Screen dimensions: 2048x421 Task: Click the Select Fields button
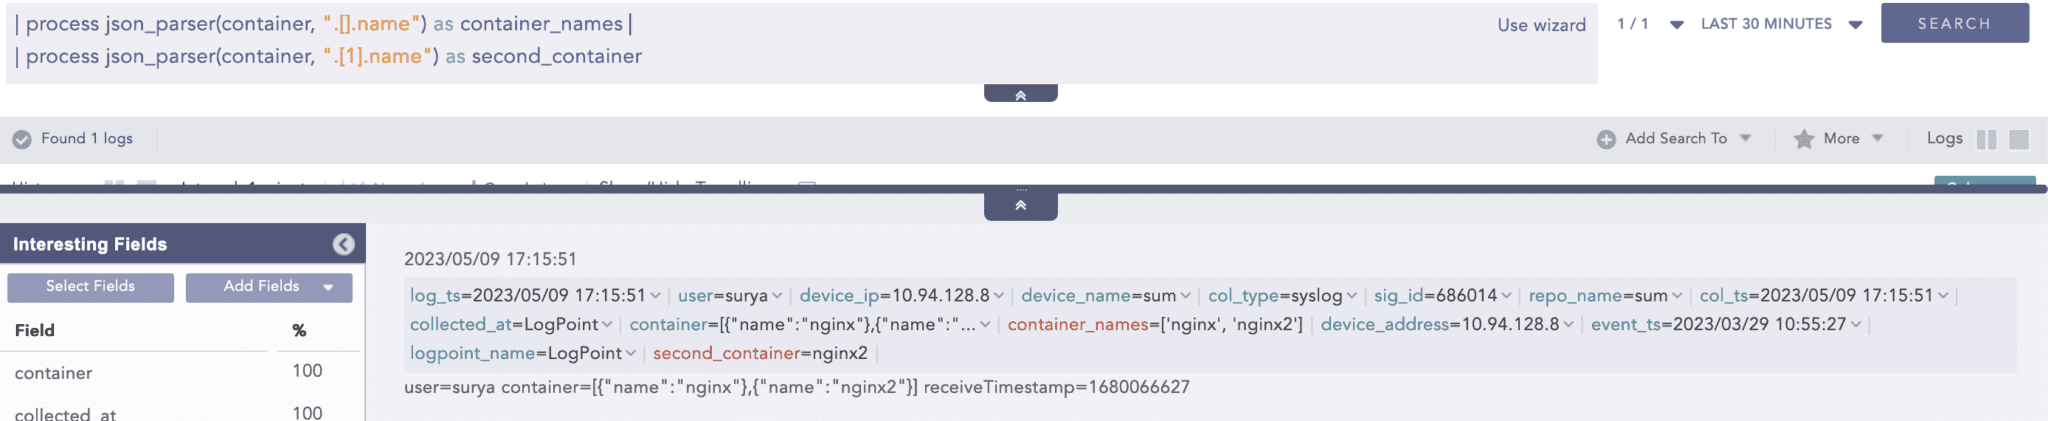[90, 287]
